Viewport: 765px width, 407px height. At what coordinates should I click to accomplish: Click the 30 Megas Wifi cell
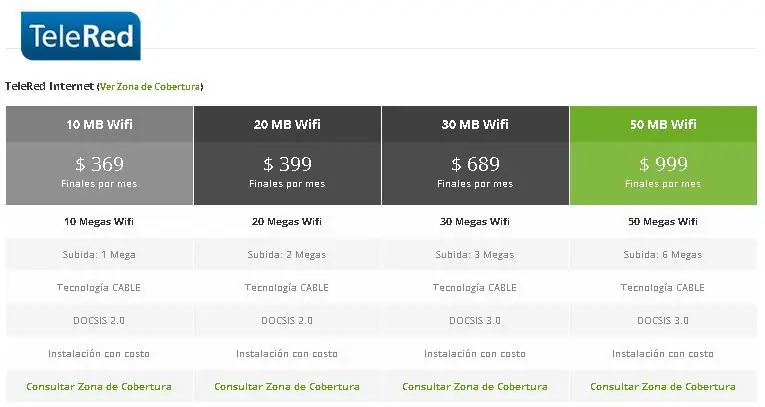pyautogui.click(x=475, y=222)
